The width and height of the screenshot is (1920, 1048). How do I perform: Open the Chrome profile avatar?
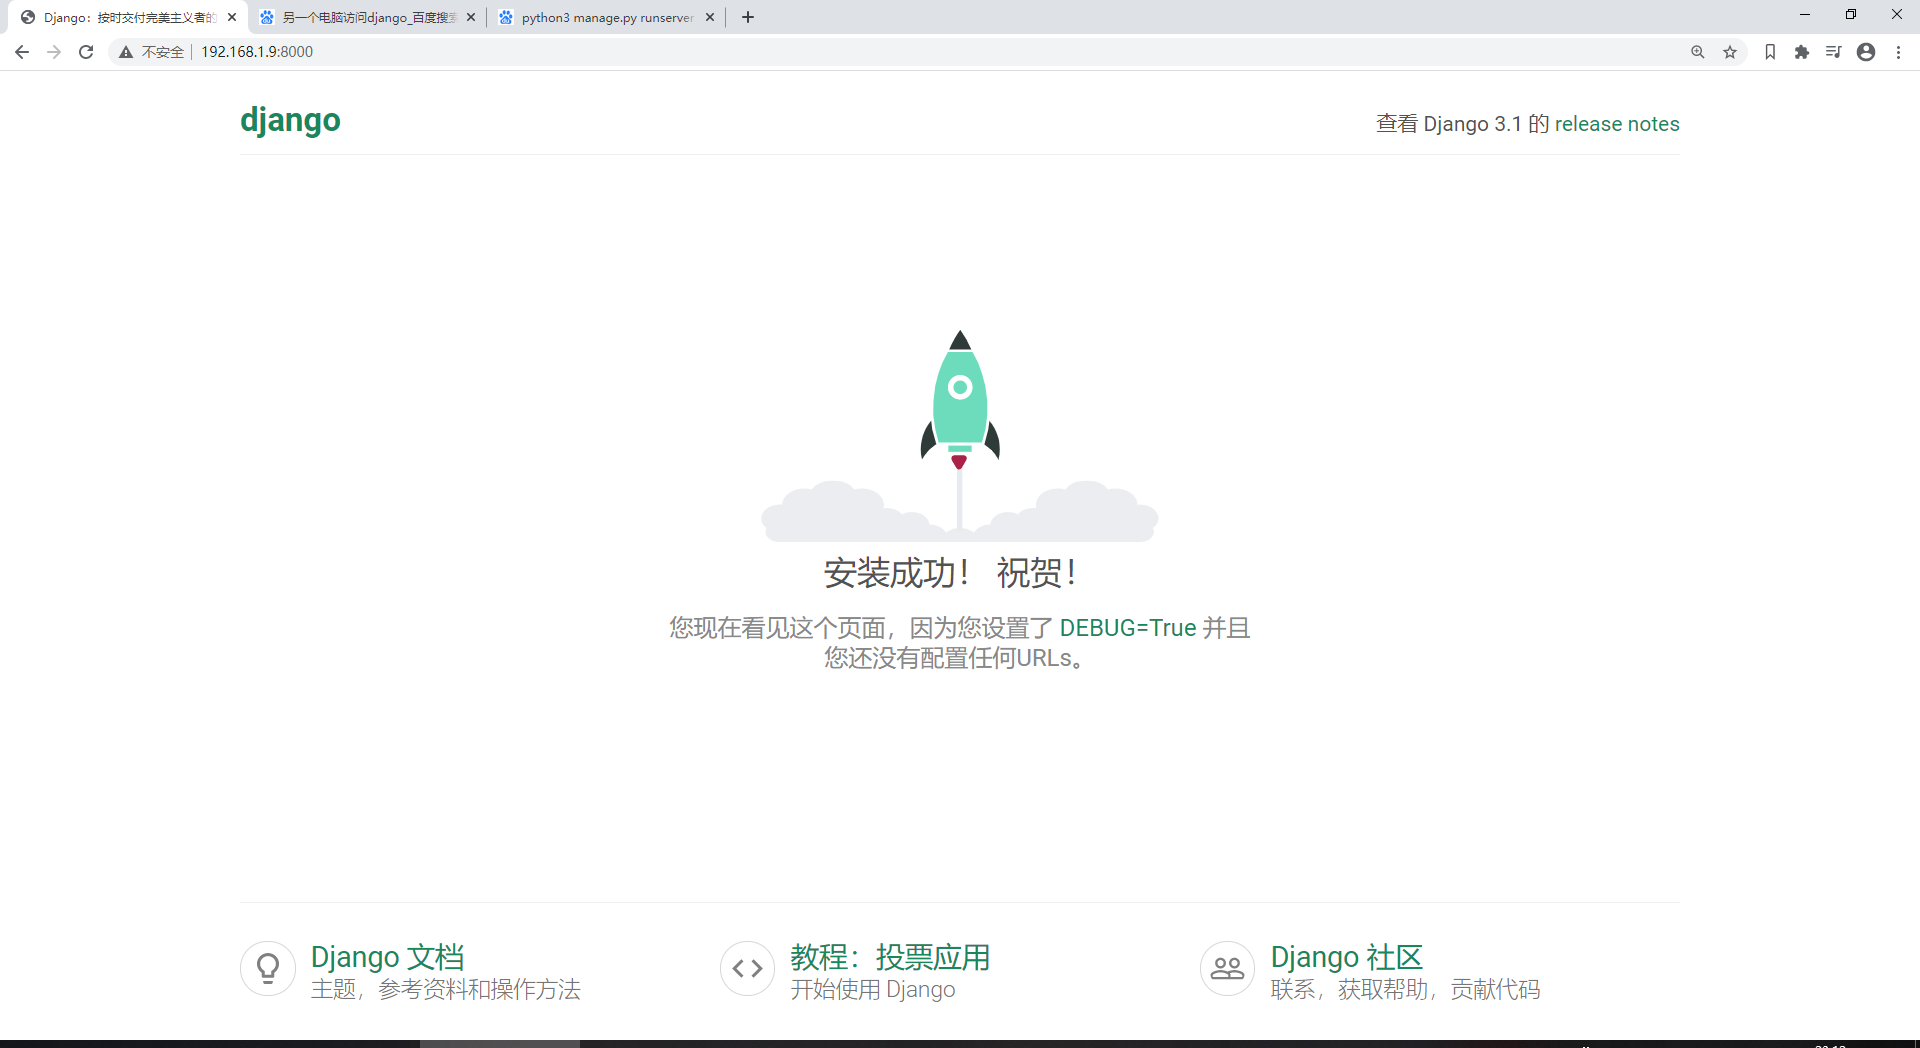point(1866,52)
